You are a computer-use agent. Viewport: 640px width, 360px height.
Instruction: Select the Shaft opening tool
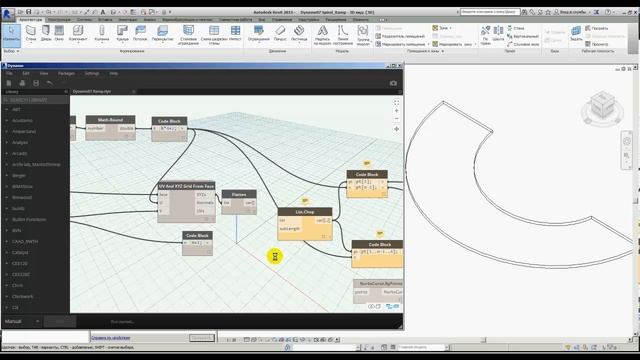pos(498,33)
